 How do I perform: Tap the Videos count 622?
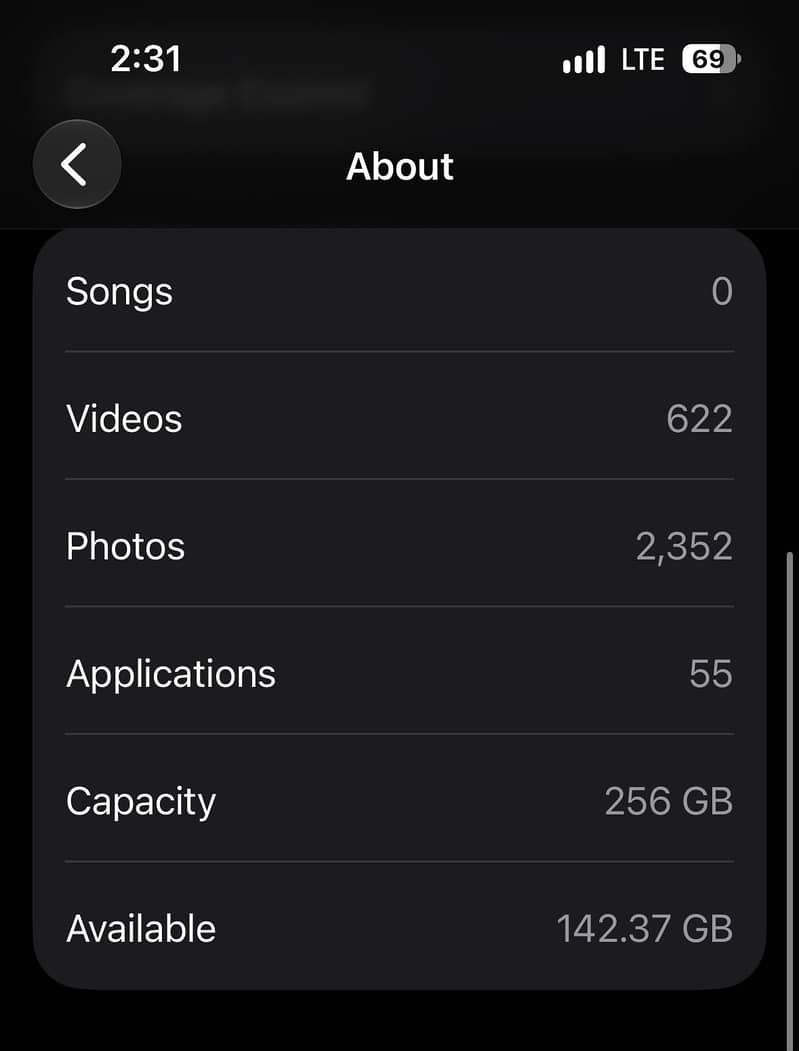[699, 420]
